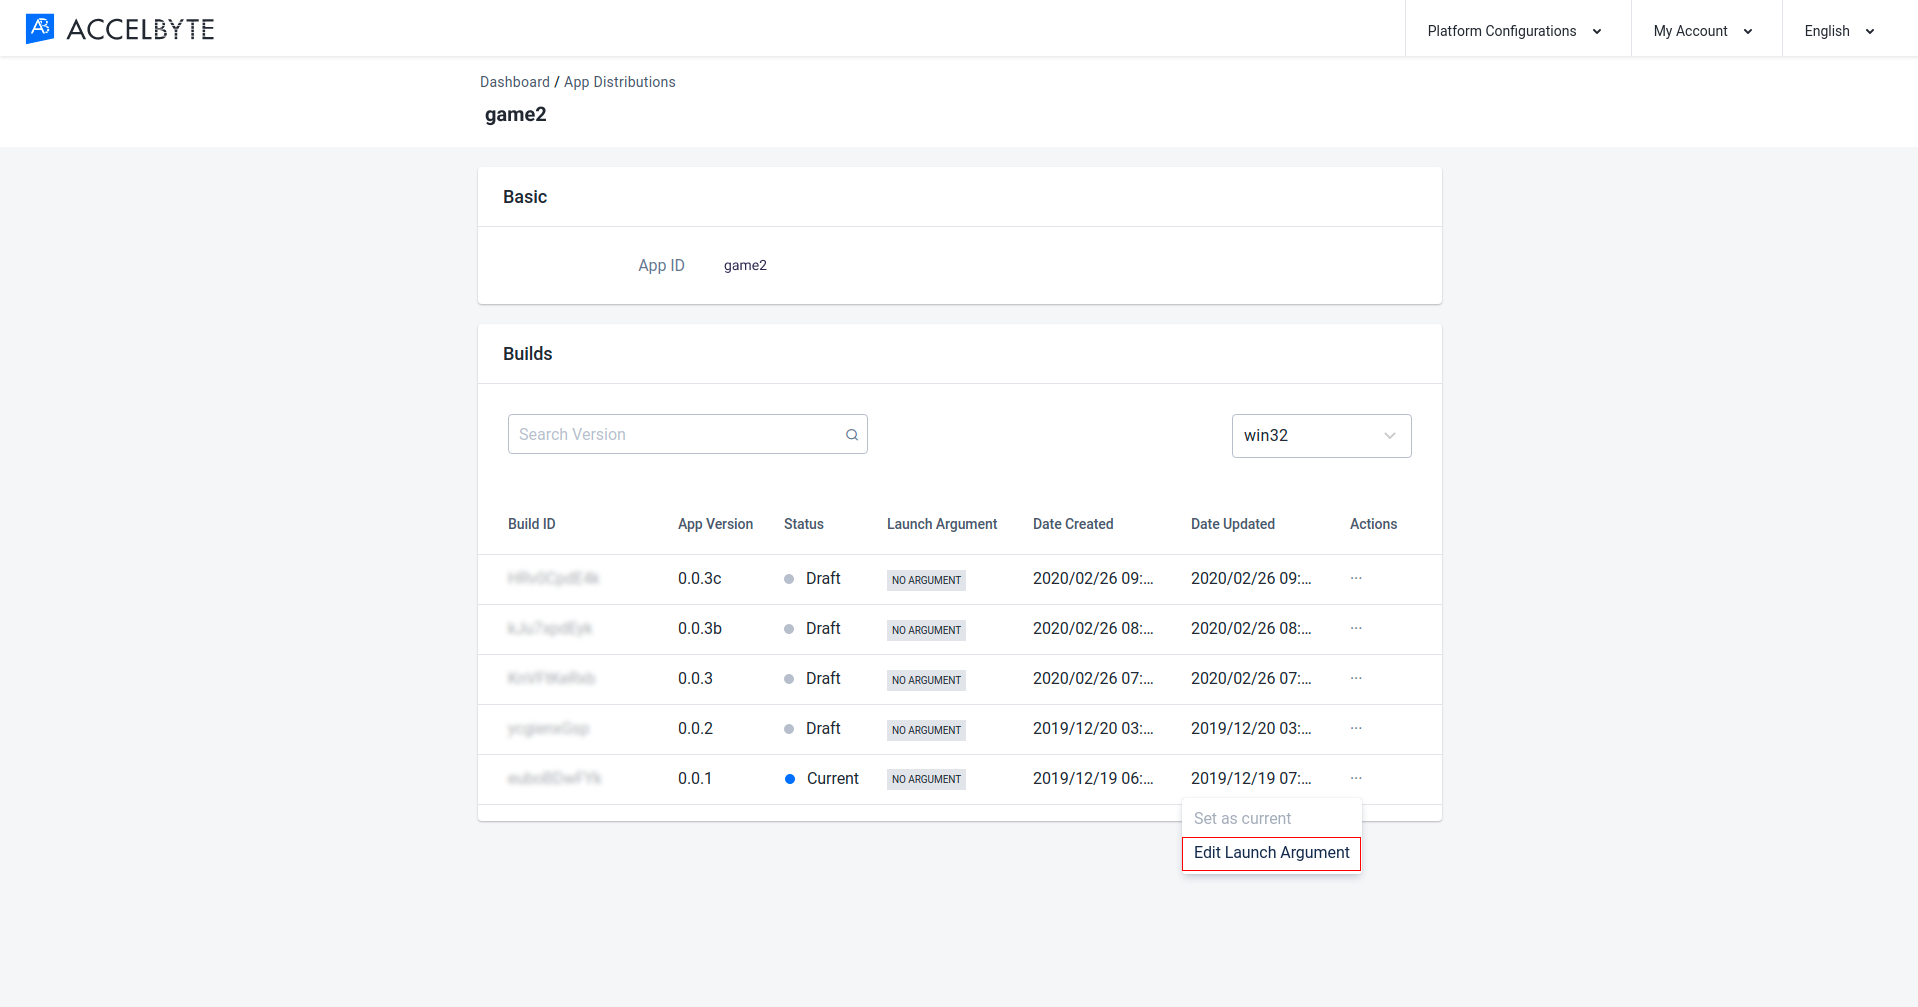Choose Set as current option
The height and width of the screenshot is (1007, 1918).
pyautogui.click(x=1242, y=818)
